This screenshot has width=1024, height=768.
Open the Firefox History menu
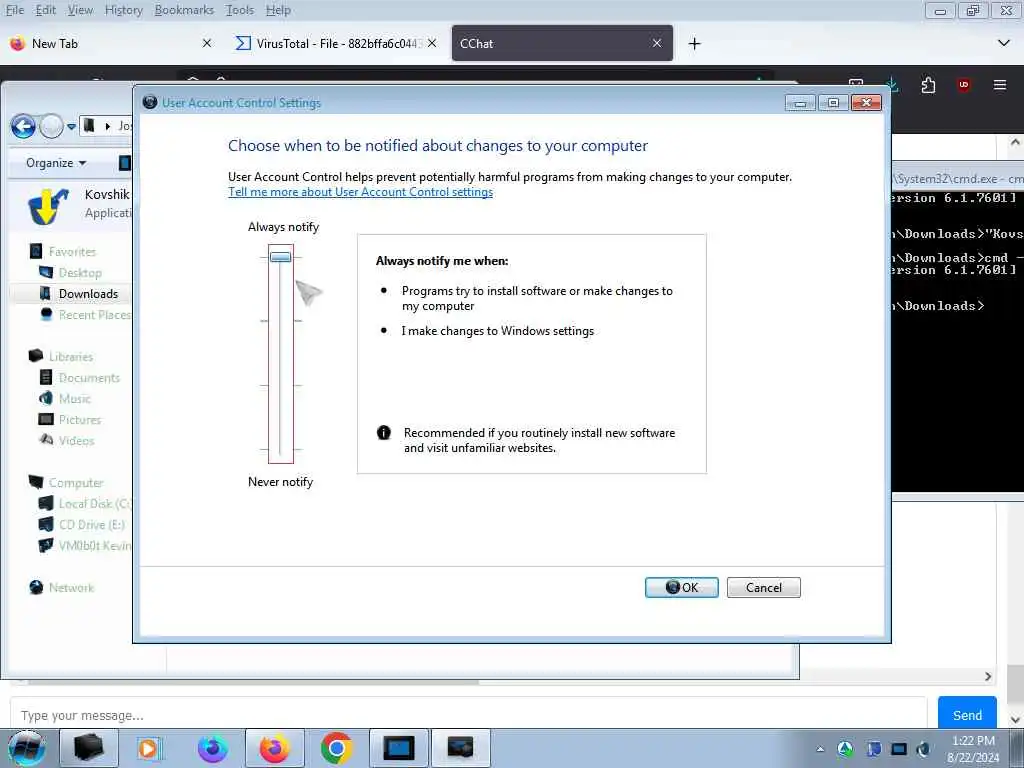(x=123, y=10)
